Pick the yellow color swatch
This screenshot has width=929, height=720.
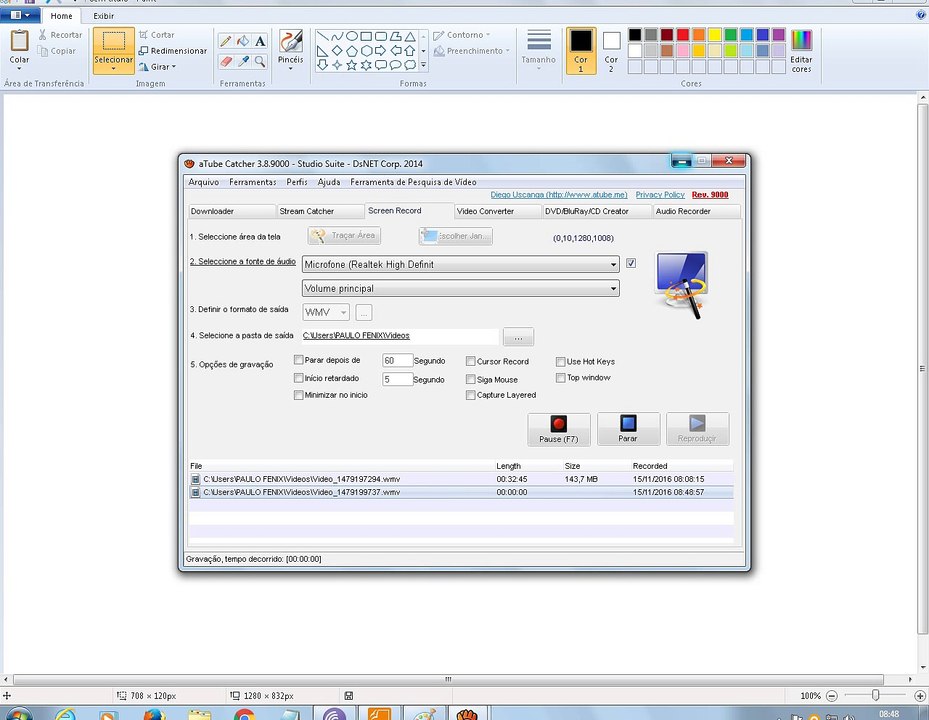[x=715, y=35]
